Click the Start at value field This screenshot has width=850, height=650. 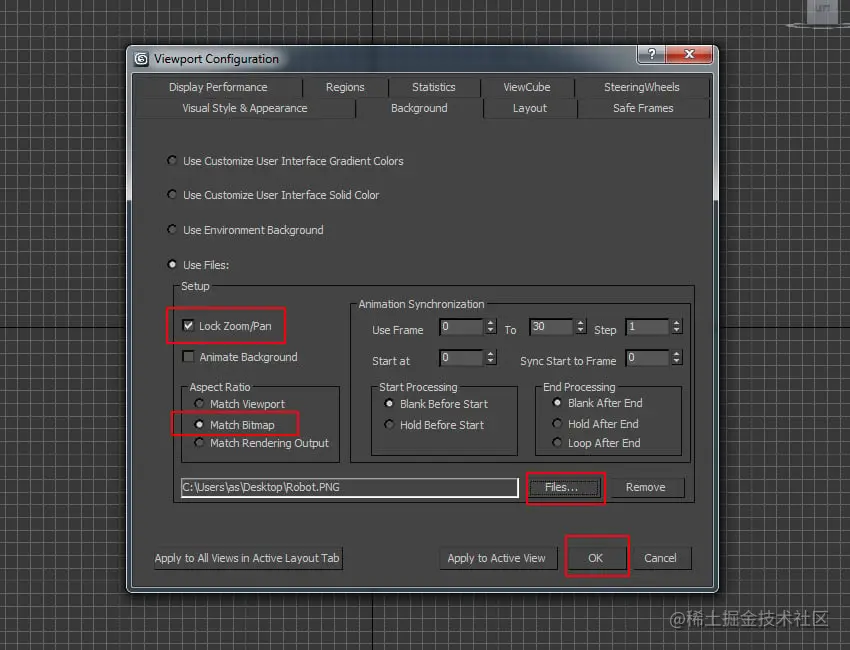tap(461, 358)
